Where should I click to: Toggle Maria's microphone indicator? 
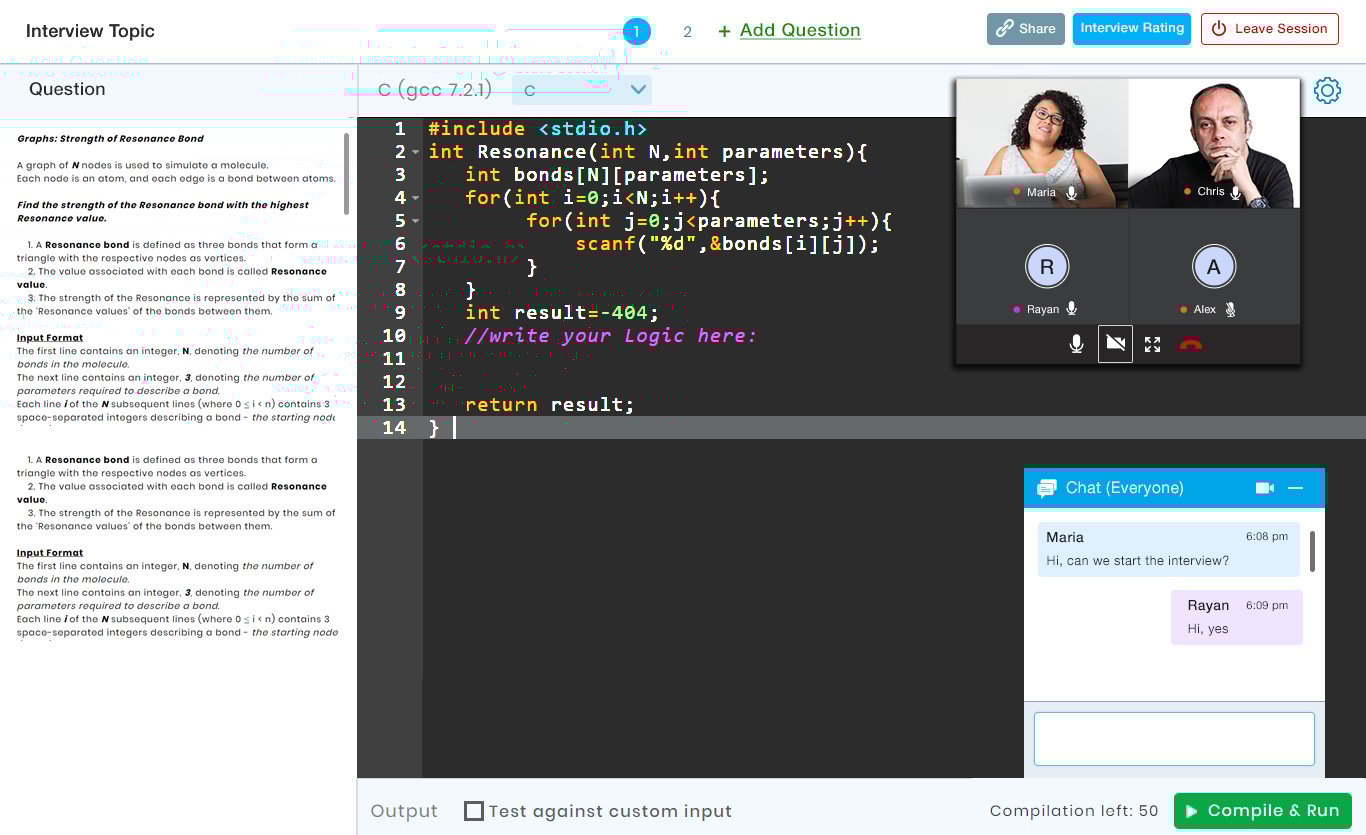click(1071, 192)
